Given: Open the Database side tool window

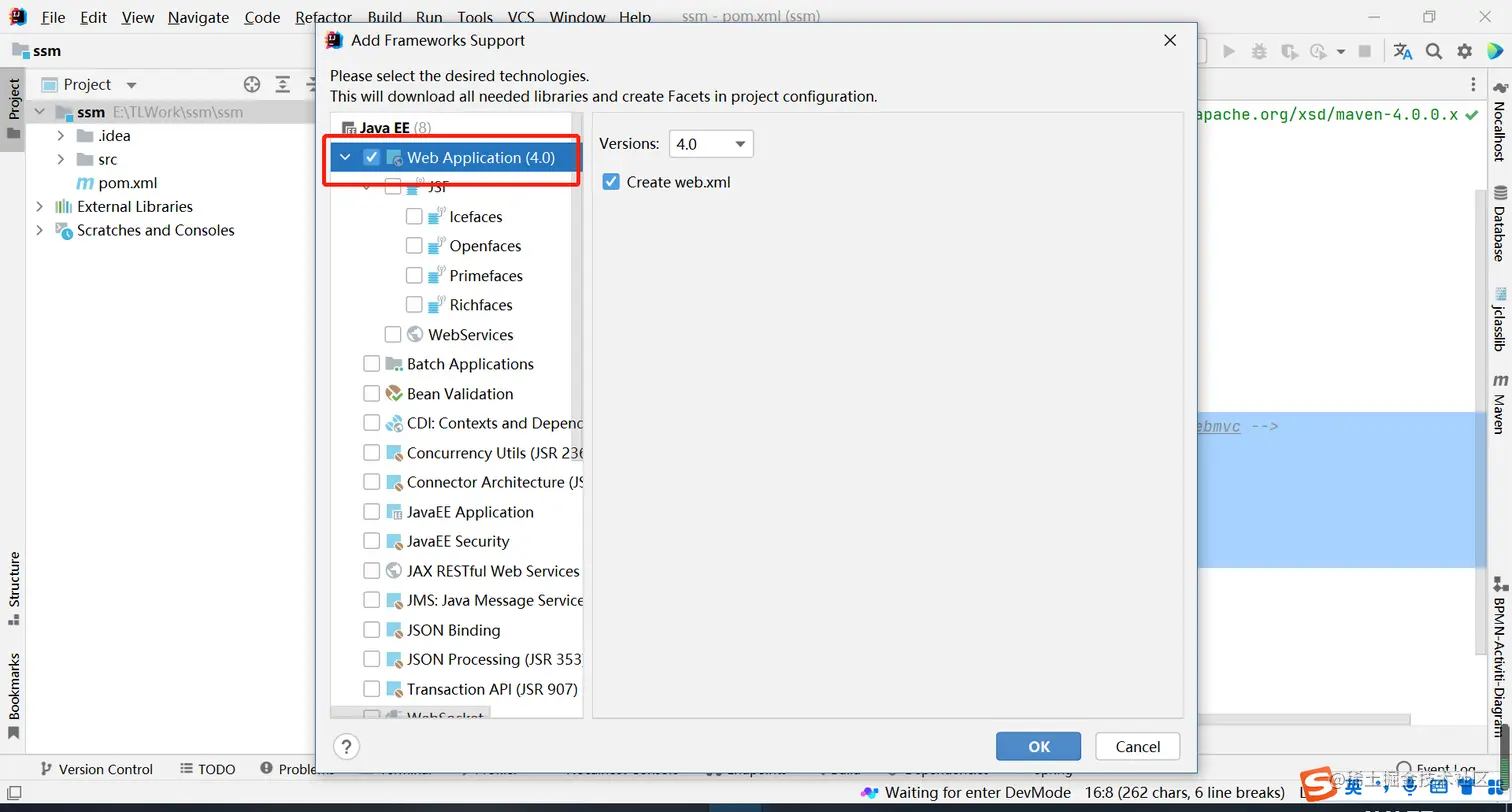Looking at the screenshot, I should (x=1499, y=223).
